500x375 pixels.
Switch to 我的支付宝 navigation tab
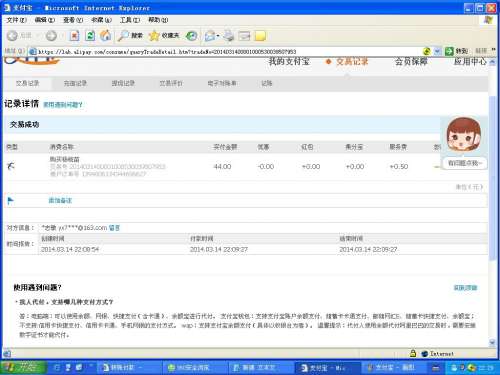click(289, 61)
